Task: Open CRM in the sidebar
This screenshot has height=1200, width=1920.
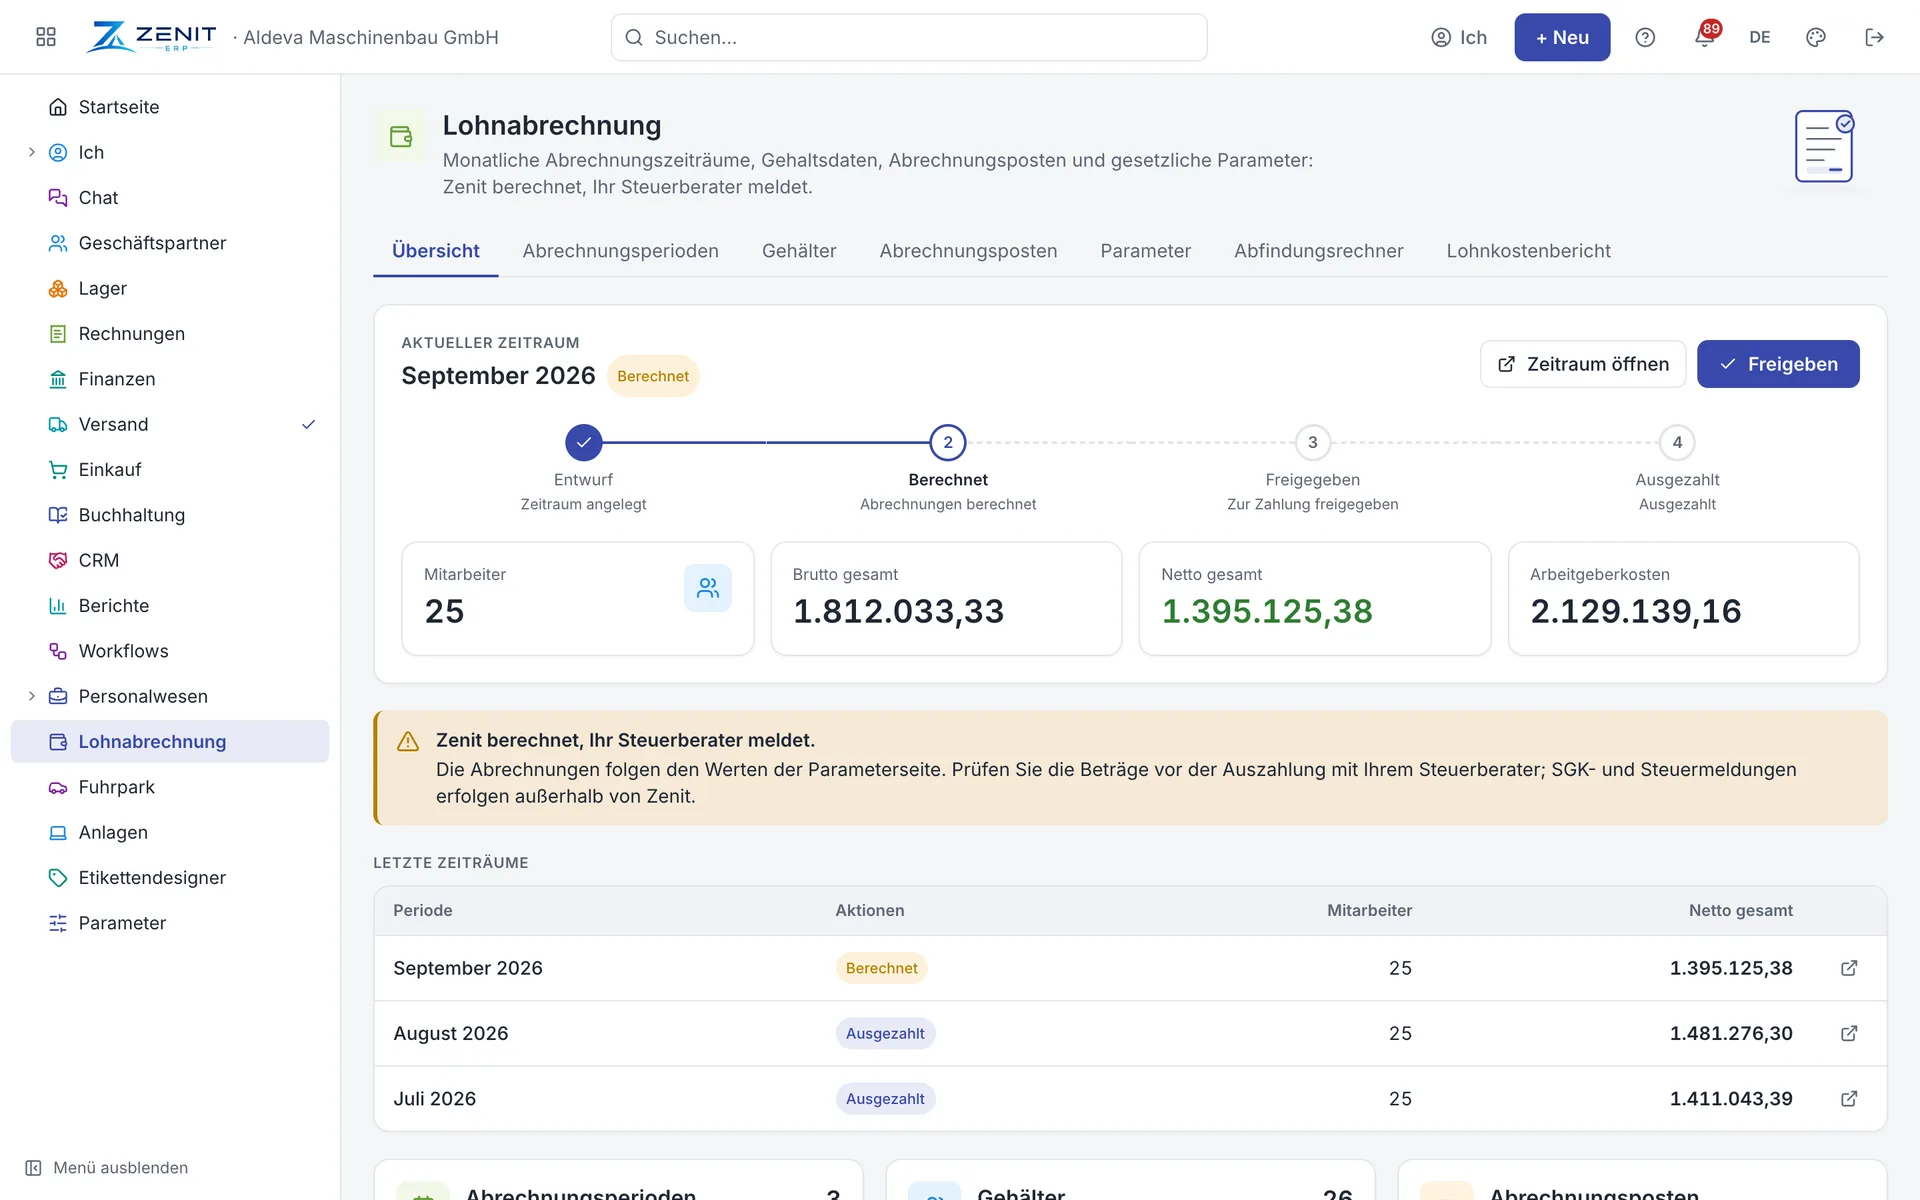Action: [x=170, y=560]
